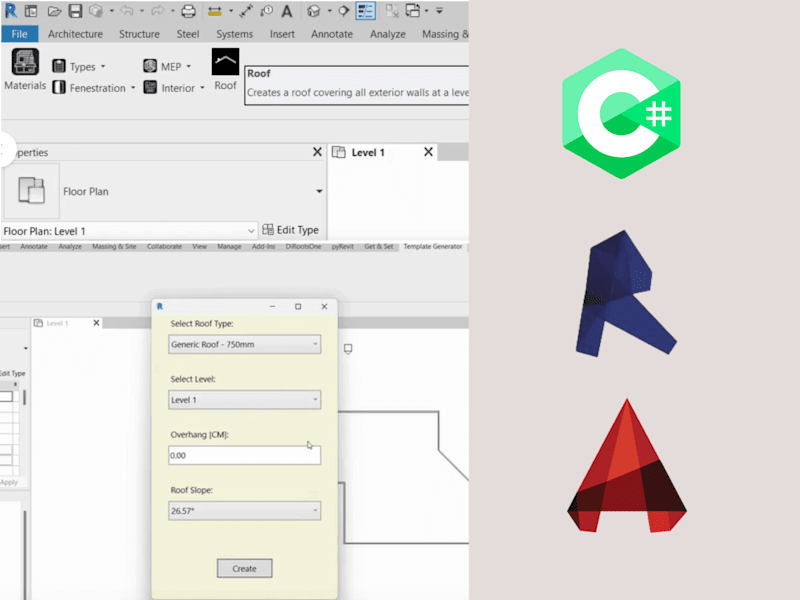Open the Revit application menu logo

coord(10,11)
